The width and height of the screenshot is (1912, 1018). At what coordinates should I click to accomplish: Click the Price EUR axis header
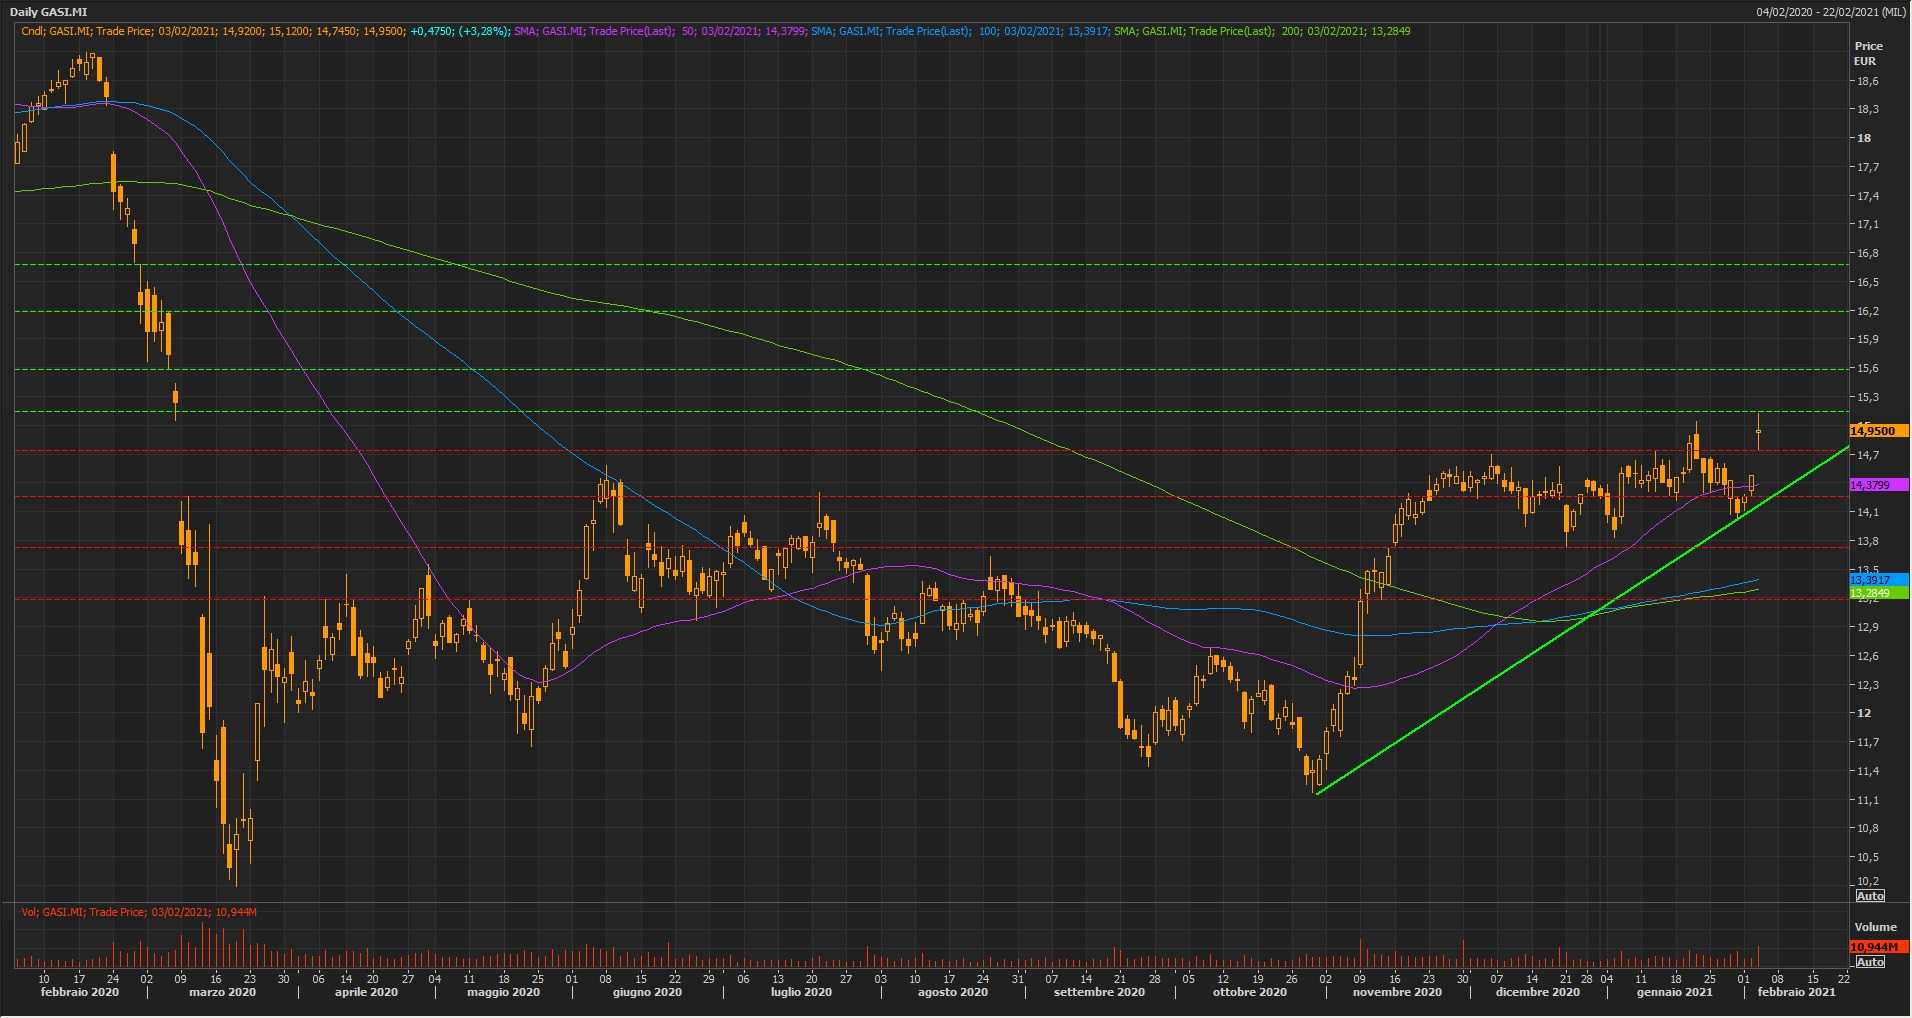pos(1868,53)
